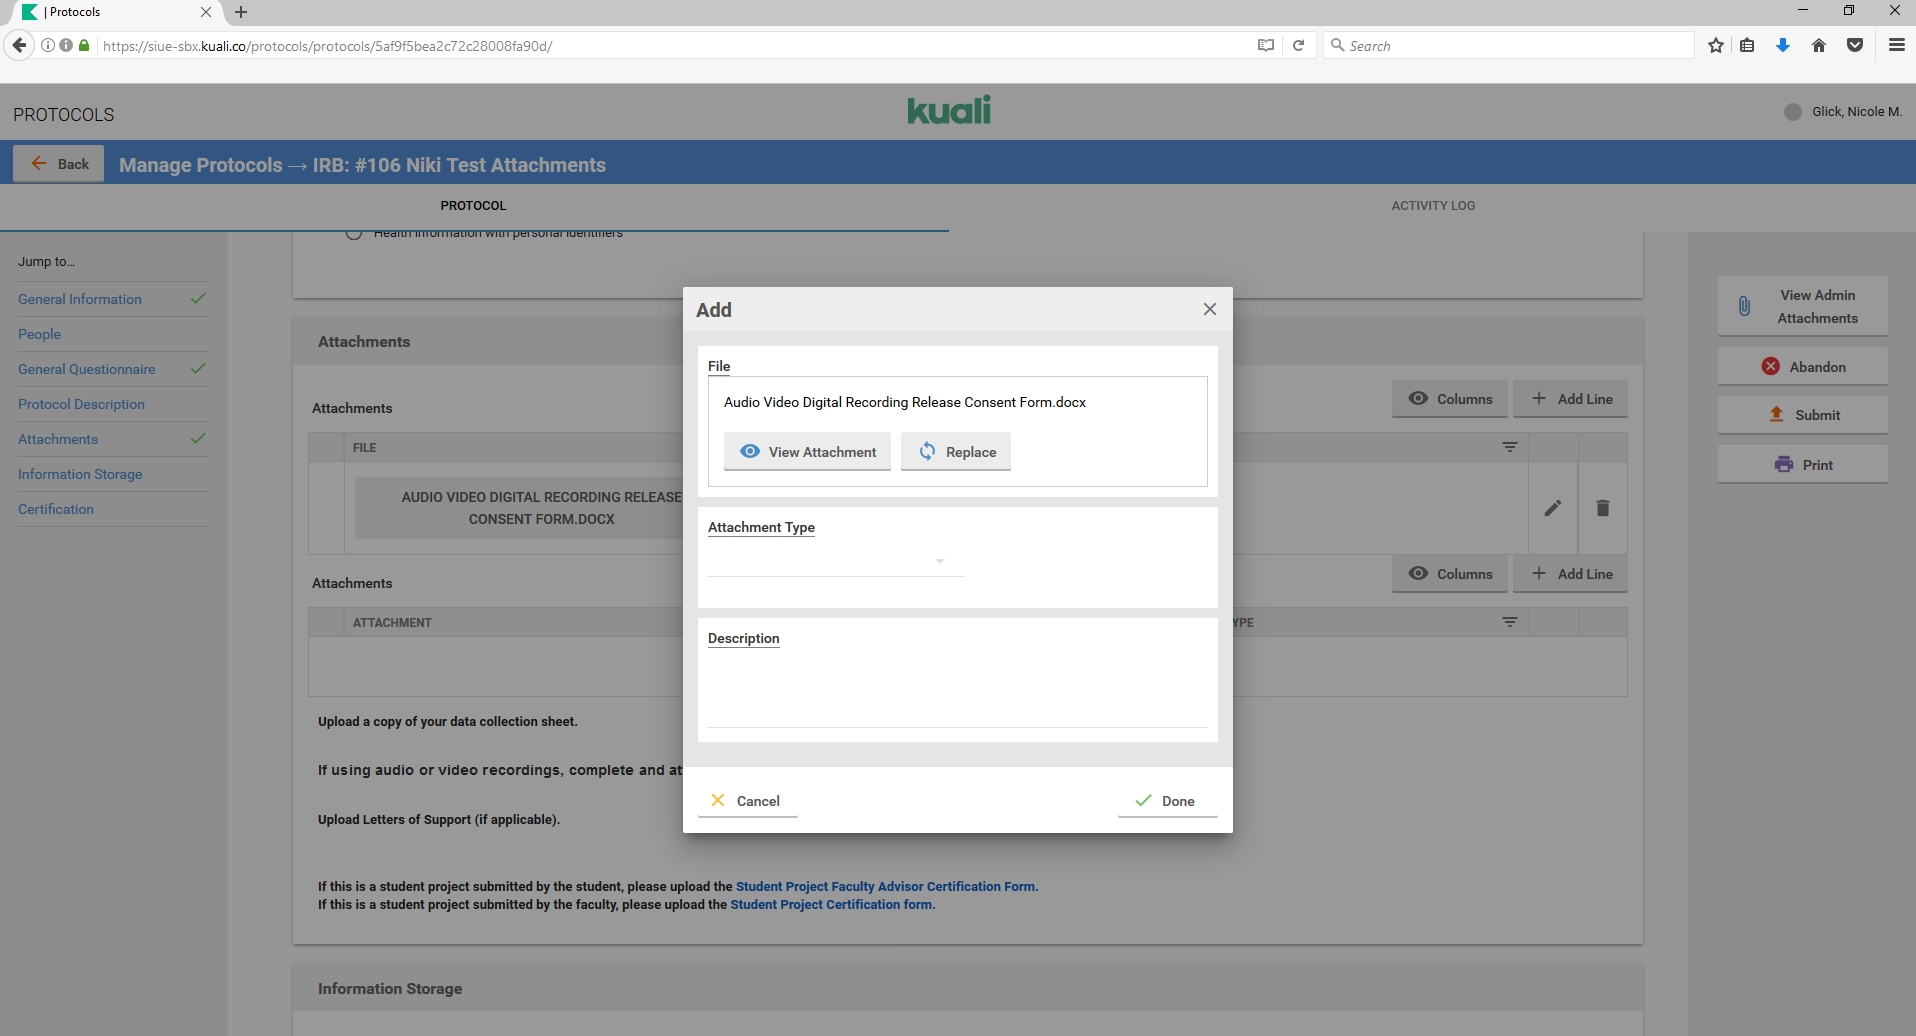Open Columns selector for first Attachments table
The width and height of the screenshot is (1916, 1036).
point(1449,399)
